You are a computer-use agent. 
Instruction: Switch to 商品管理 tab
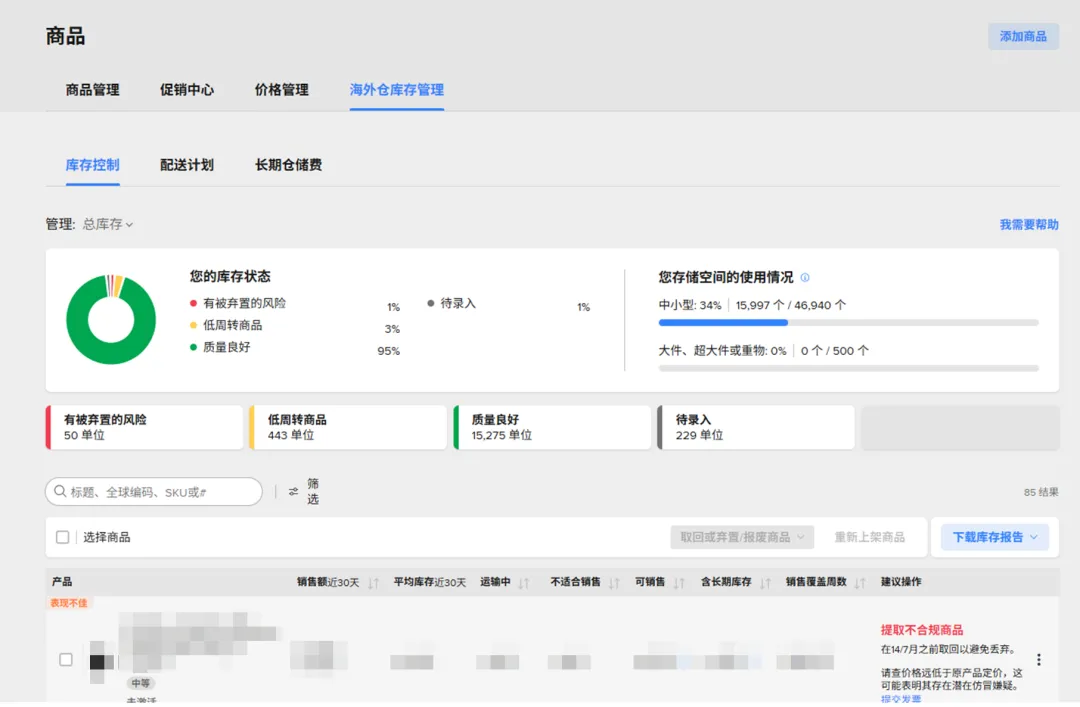(x=92, y=90)
